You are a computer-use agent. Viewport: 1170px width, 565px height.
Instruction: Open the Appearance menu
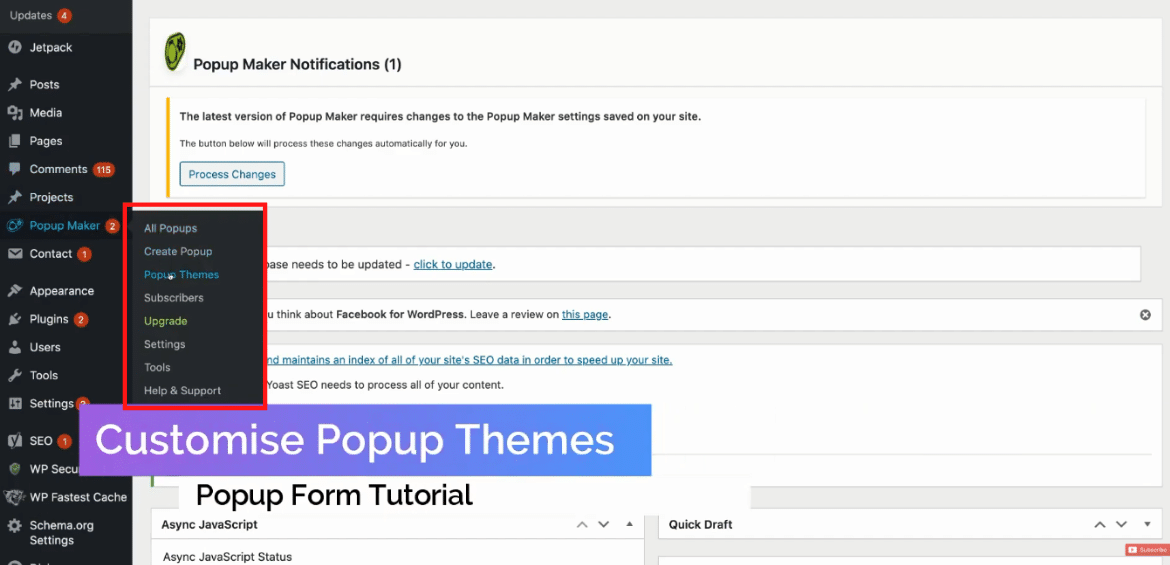pos(61,291)
